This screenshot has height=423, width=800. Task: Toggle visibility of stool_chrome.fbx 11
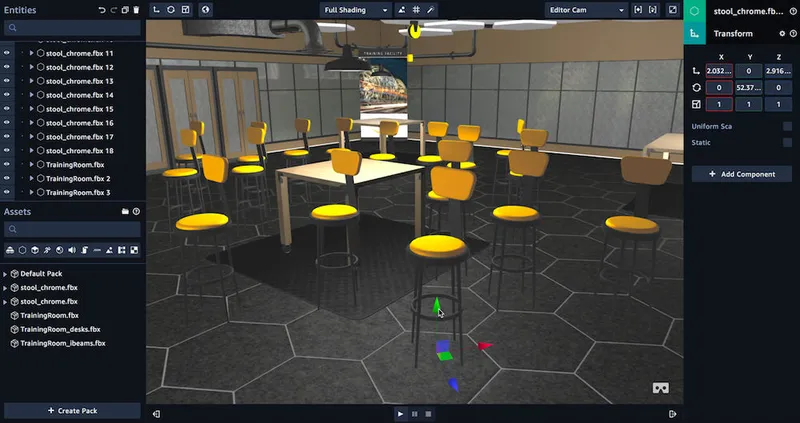[7, 53]
